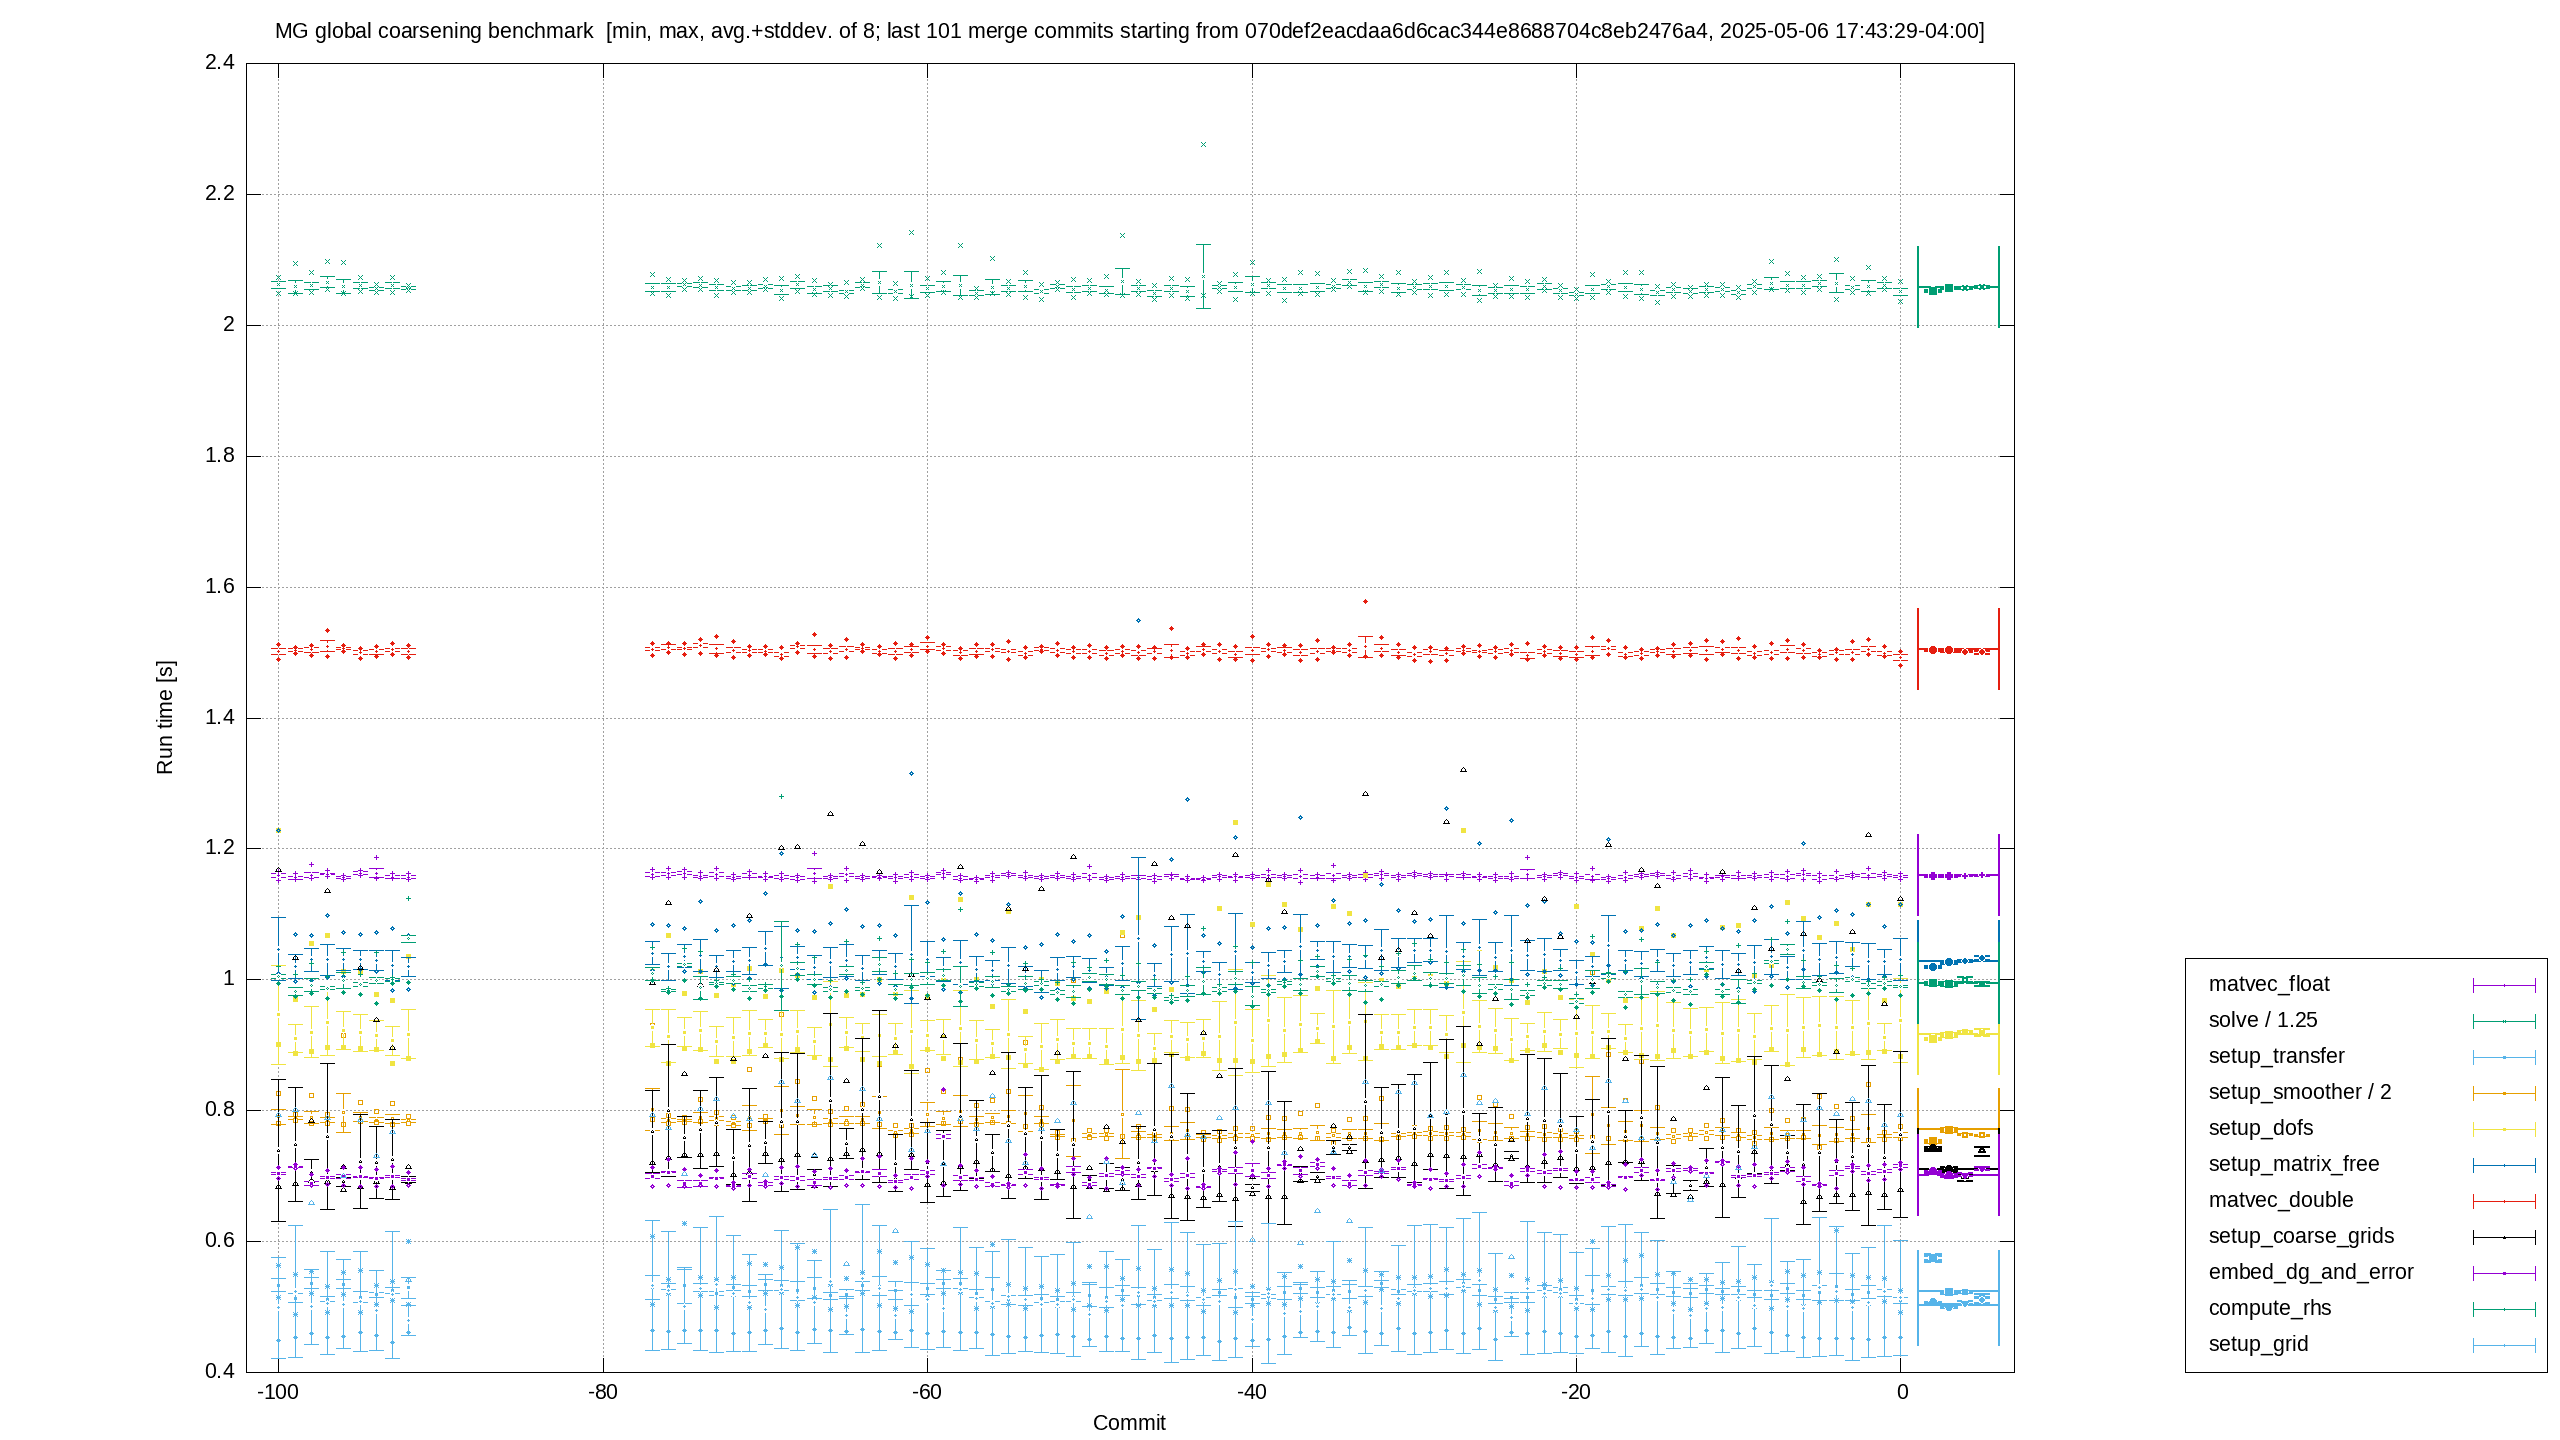Click the Run time [s] y-axis label

(x=165, y=717)
